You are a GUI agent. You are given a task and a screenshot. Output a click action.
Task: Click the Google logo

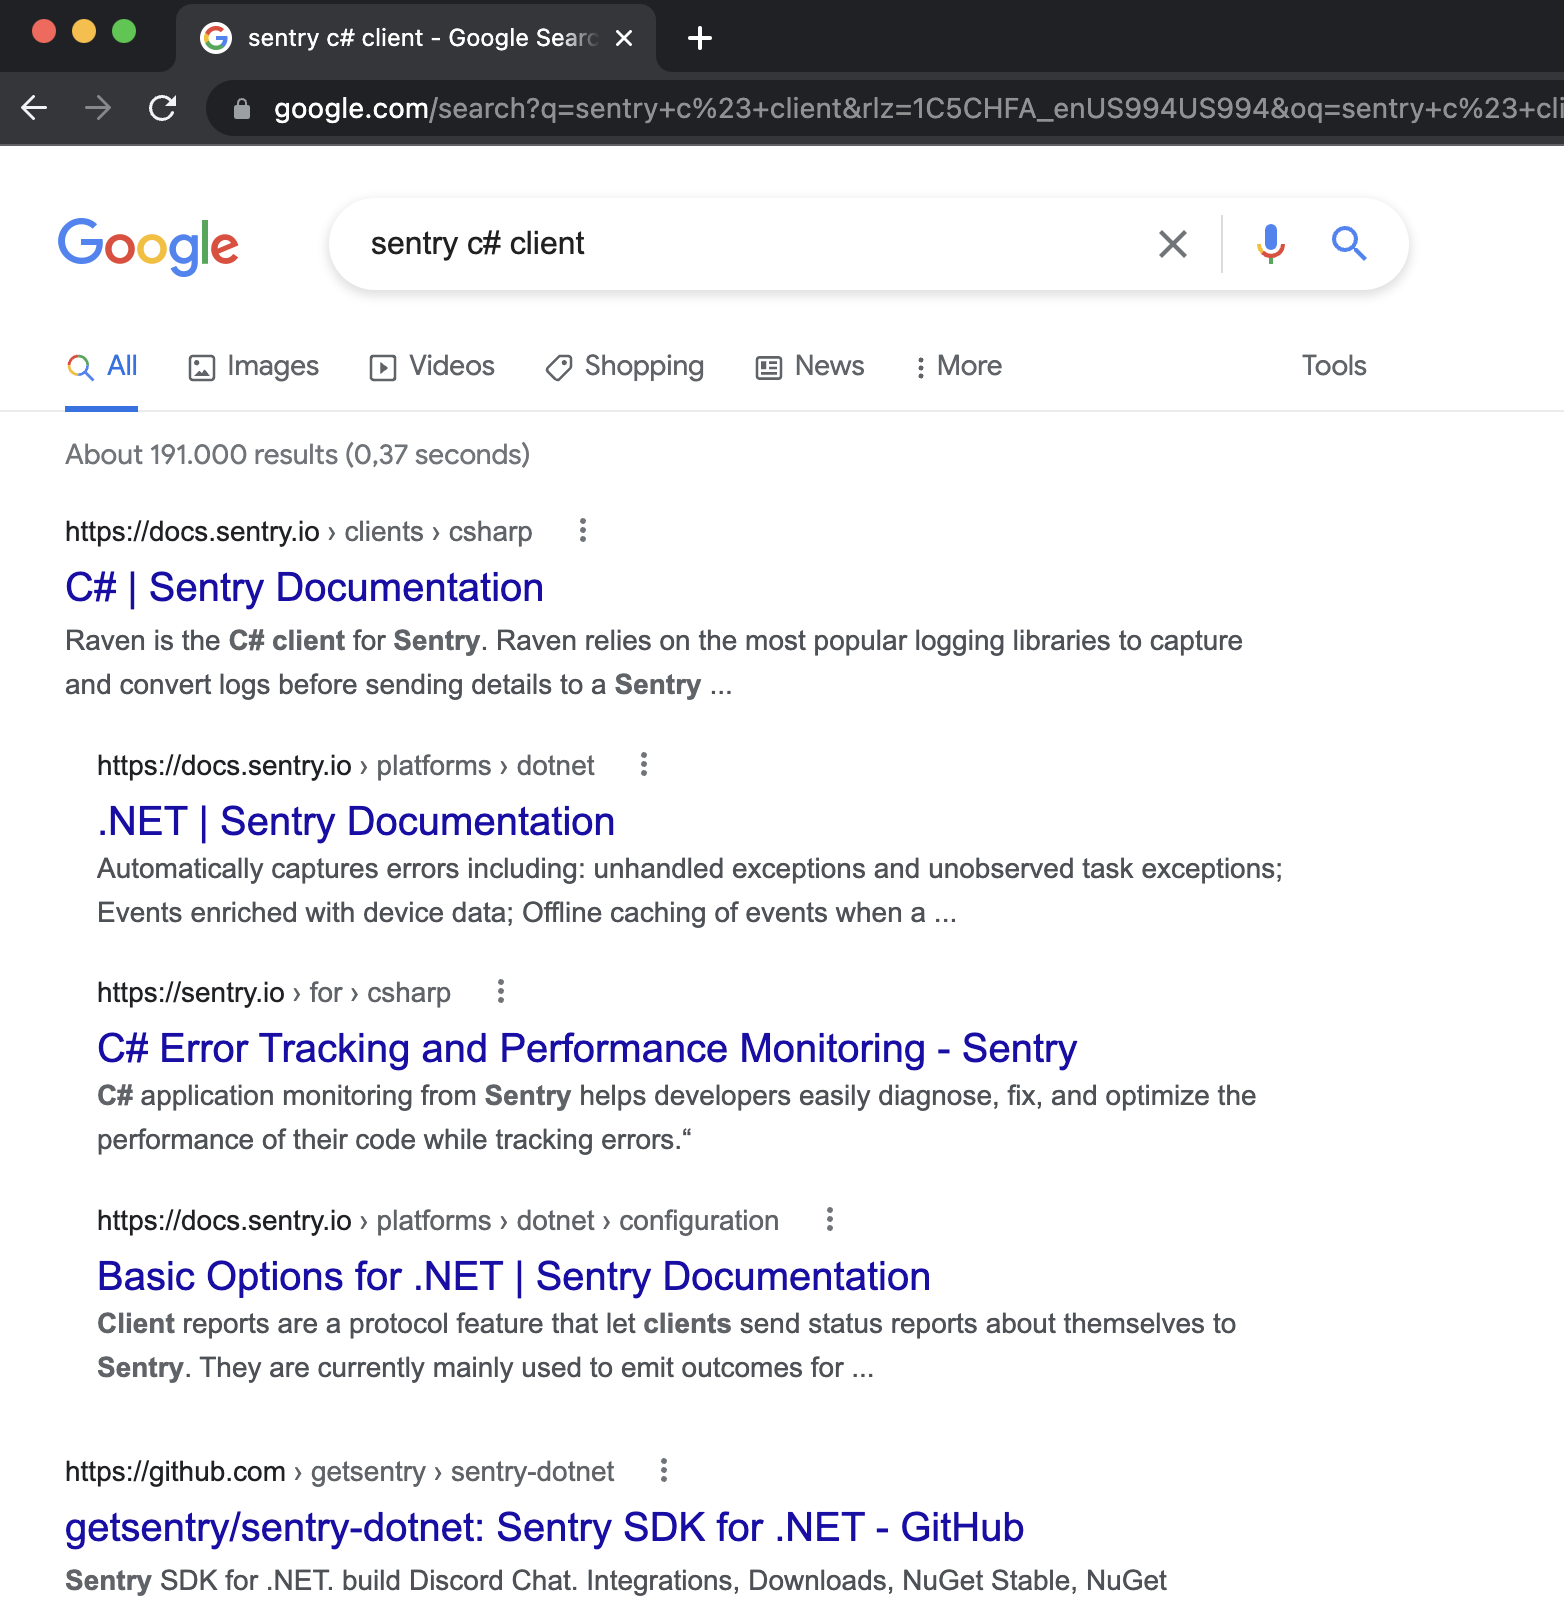click(x=148, y=245)
